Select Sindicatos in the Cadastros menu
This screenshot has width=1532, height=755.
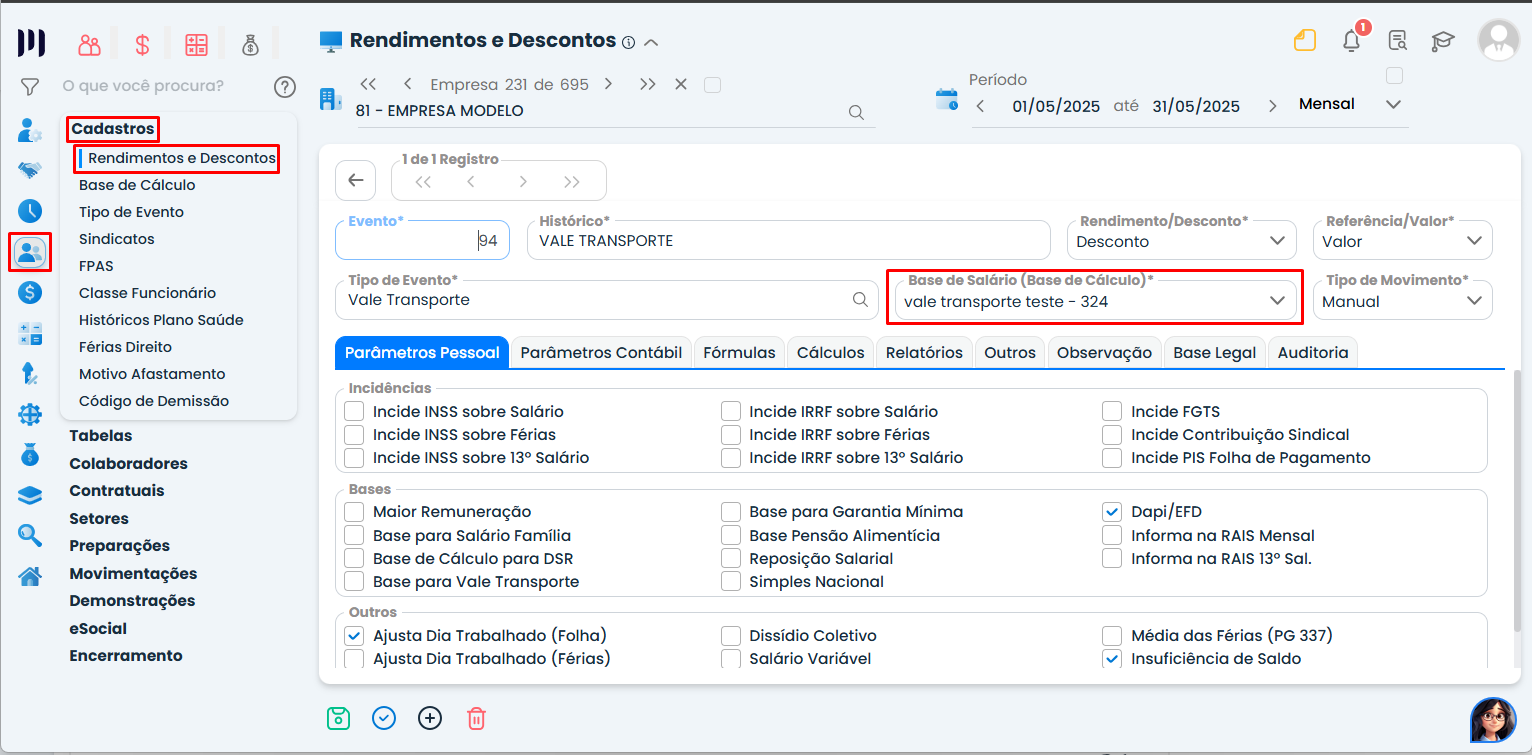116,239
